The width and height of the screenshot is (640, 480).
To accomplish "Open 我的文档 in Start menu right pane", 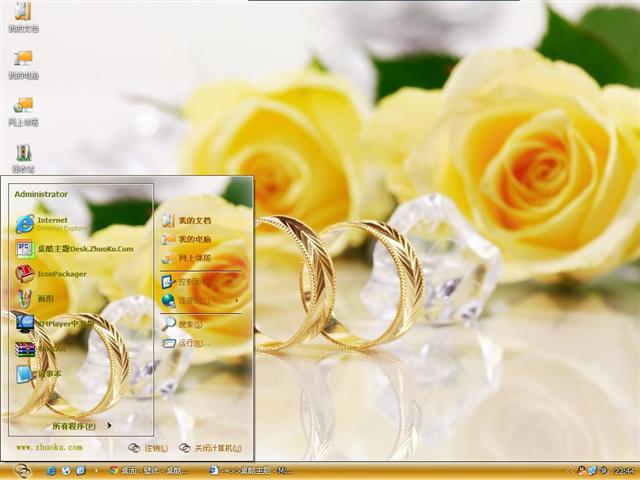I will tap(186, 220).
